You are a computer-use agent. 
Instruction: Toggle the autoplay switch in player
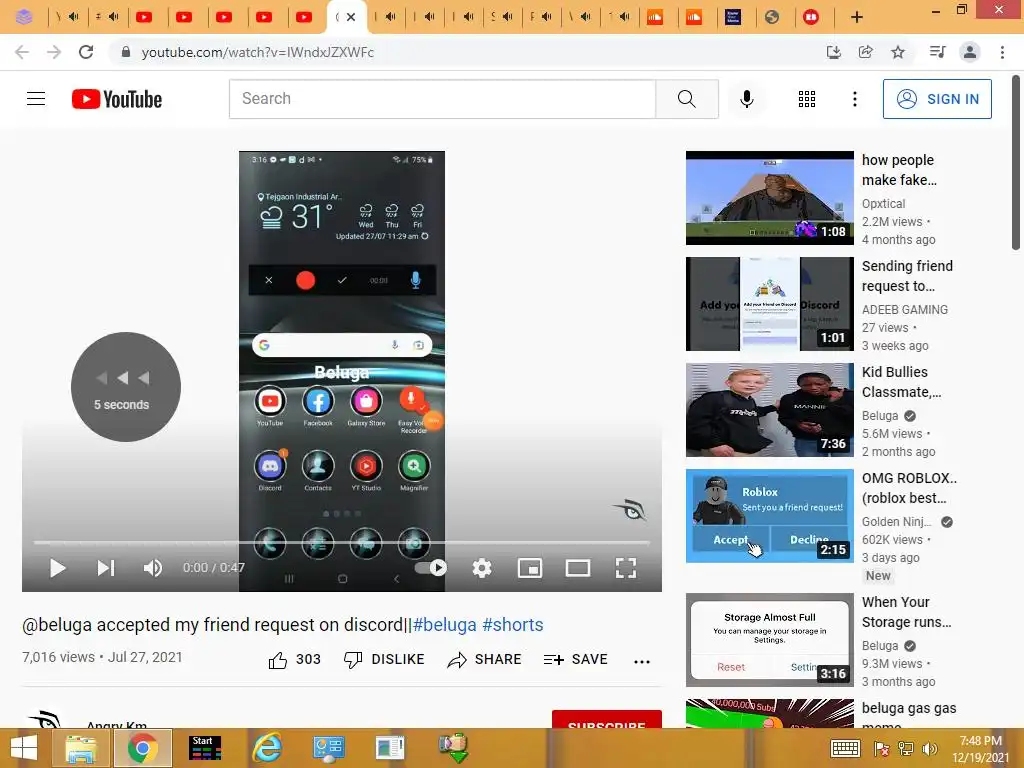431,568
